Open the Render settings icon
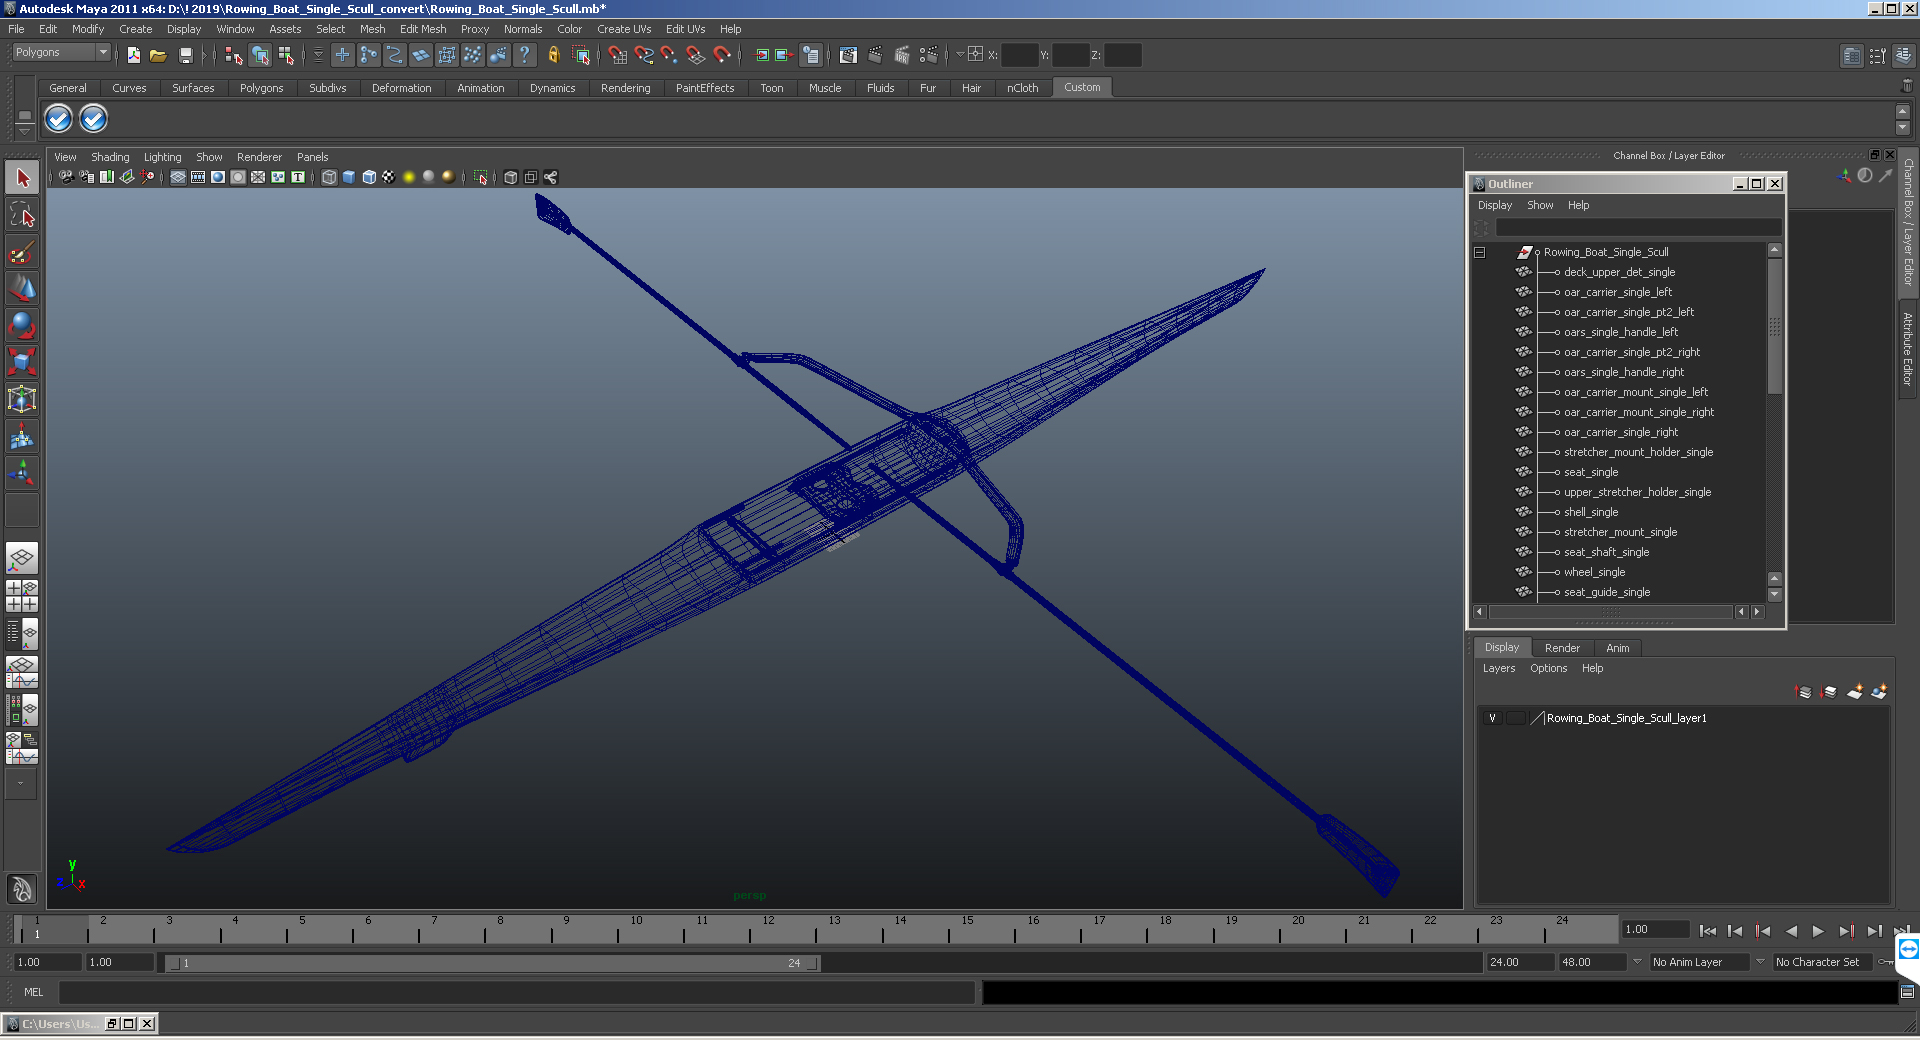The height and width of the screenshot is (1040, 1920). point(928,55)
